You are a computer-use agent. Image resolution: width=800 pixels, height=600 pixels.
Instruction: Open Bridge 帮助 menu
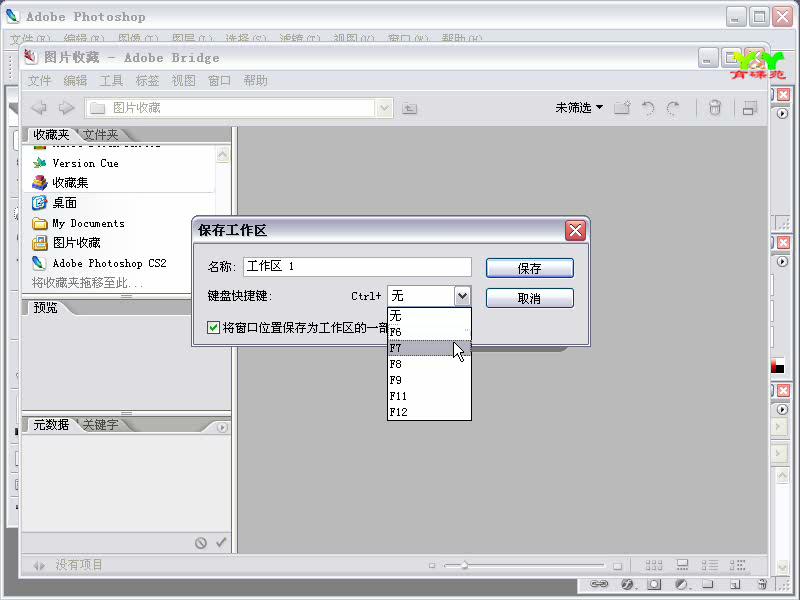coord(255,81)
